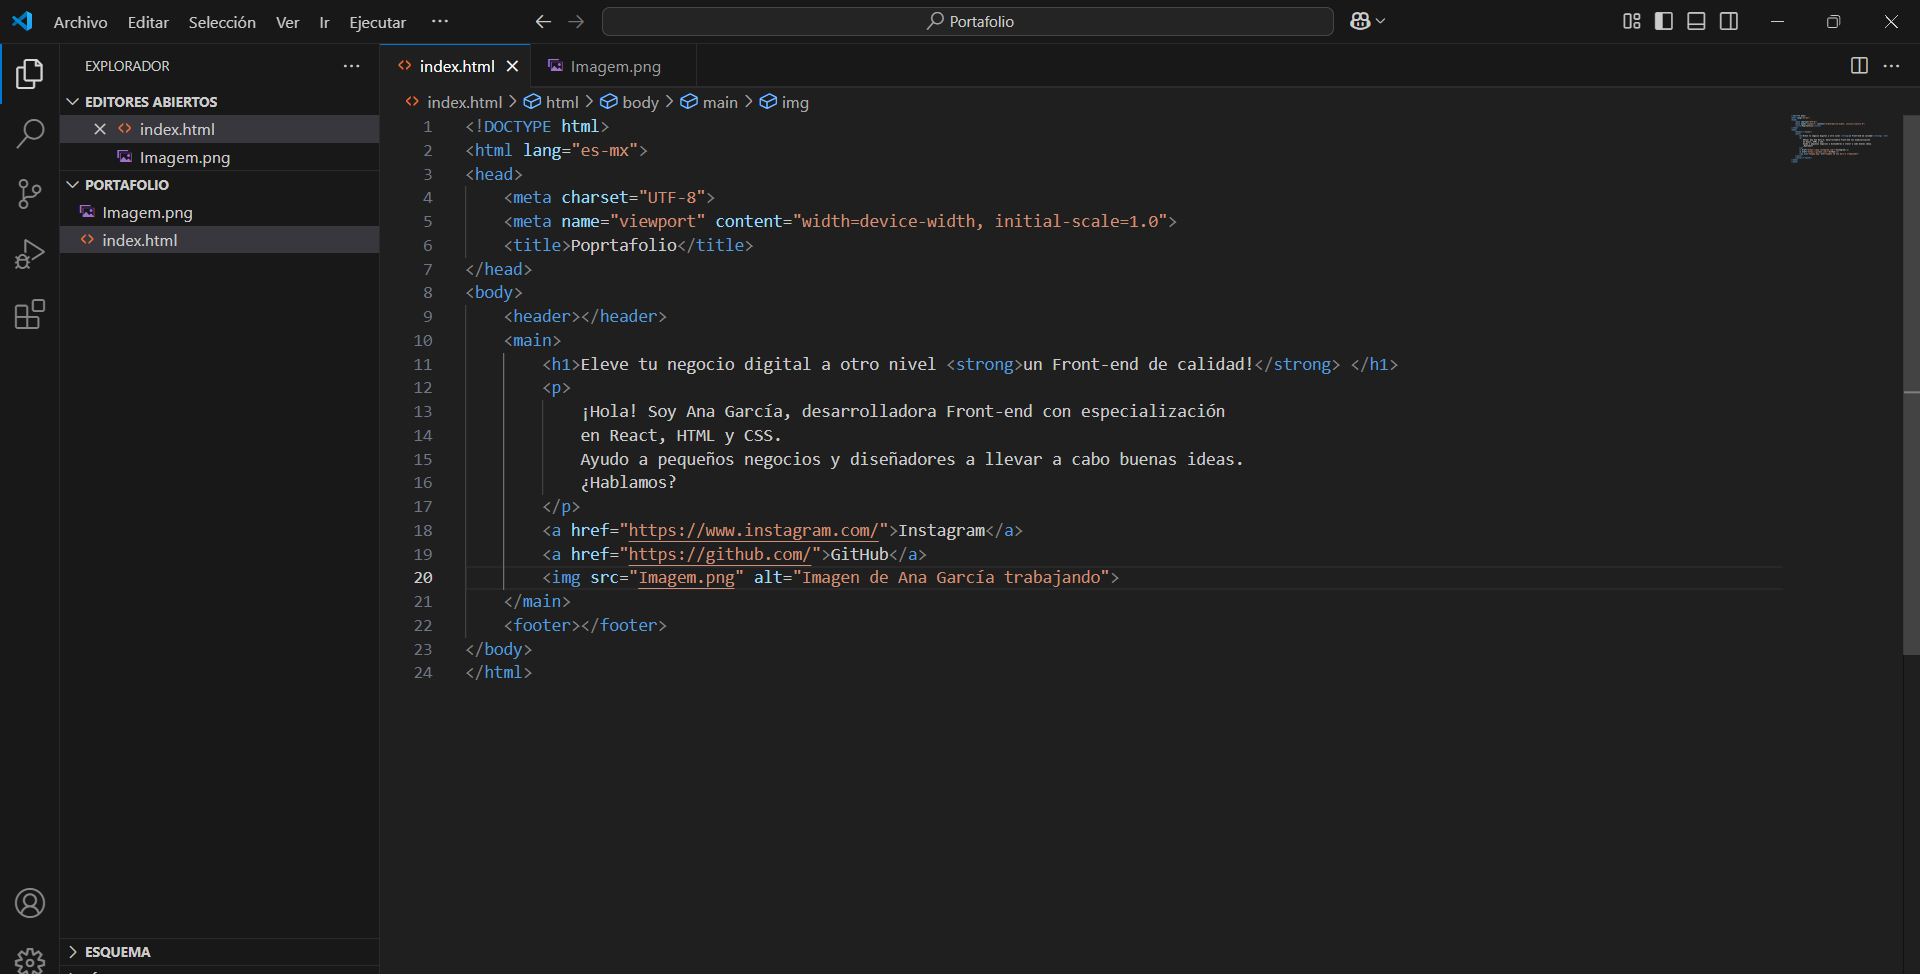This screenshot has height=974, width=1920.
Task: Click the title text Poprtafolio on line 6
Action: (x=624, y=245)
